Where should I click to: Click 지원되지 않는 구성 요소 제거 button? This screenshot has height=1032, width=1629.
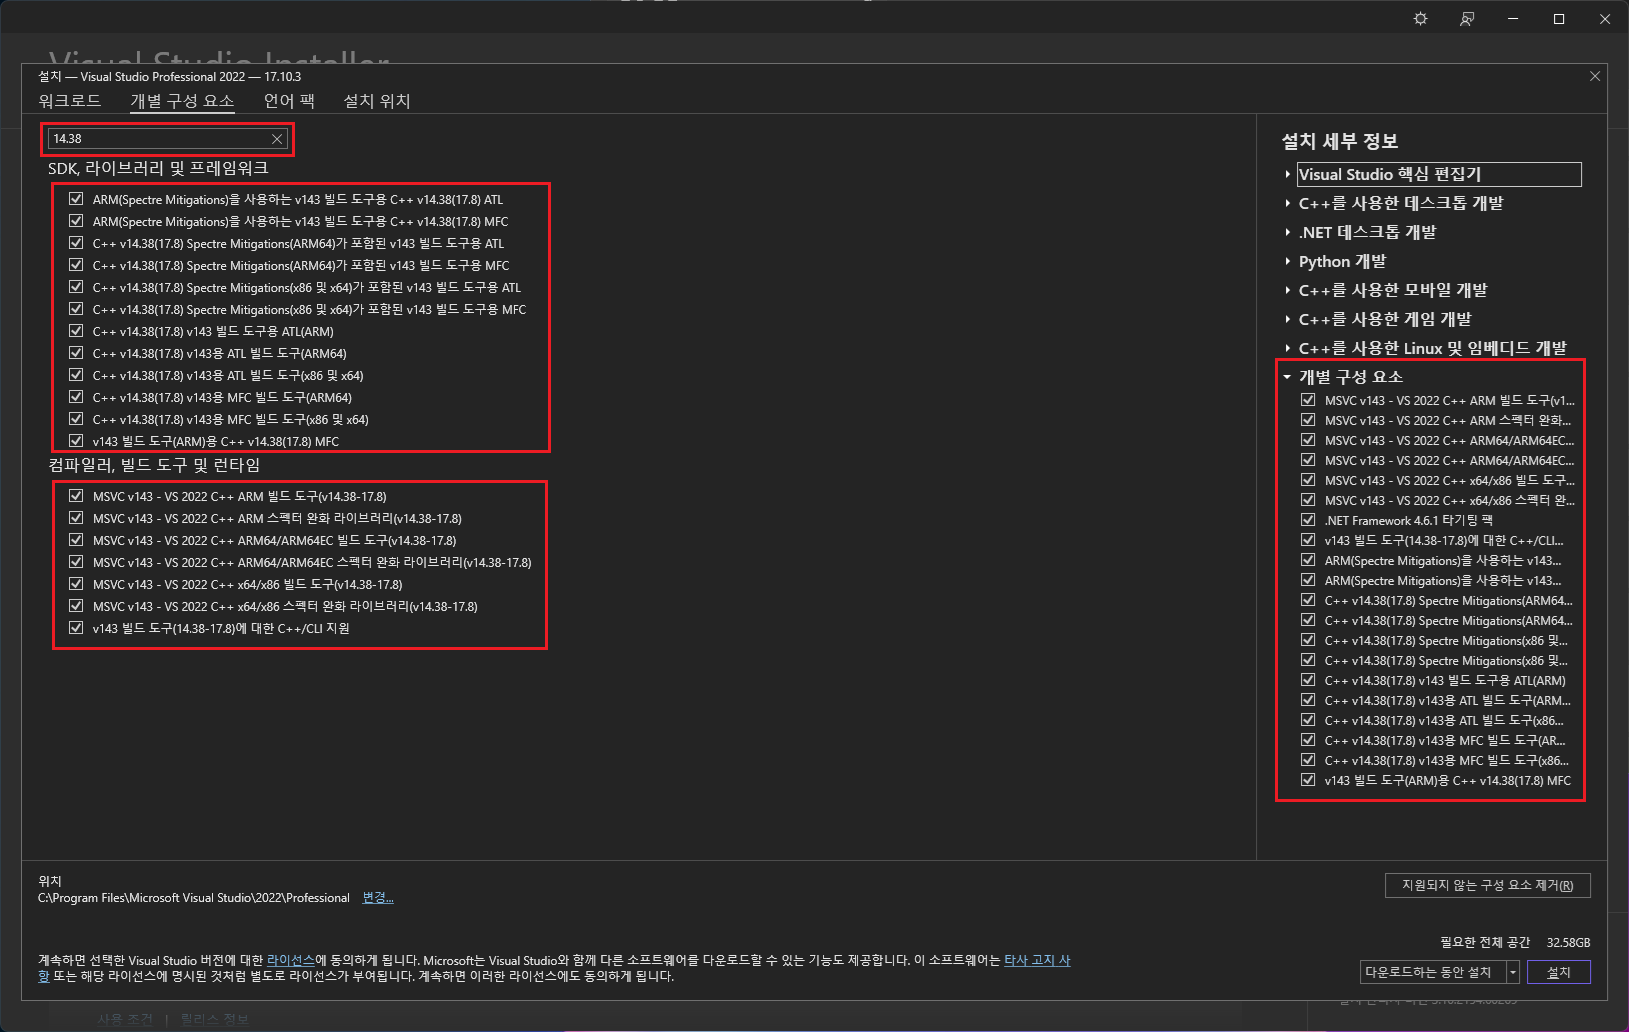(x=1487, y=885)
